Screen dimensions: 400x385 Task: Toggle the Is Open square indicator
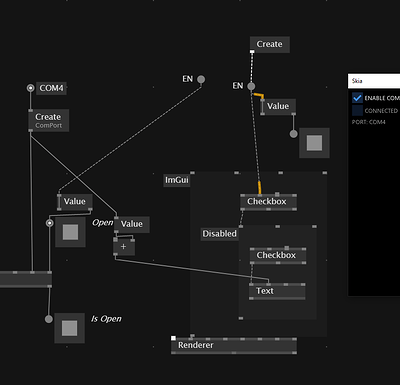pos(69,328)
